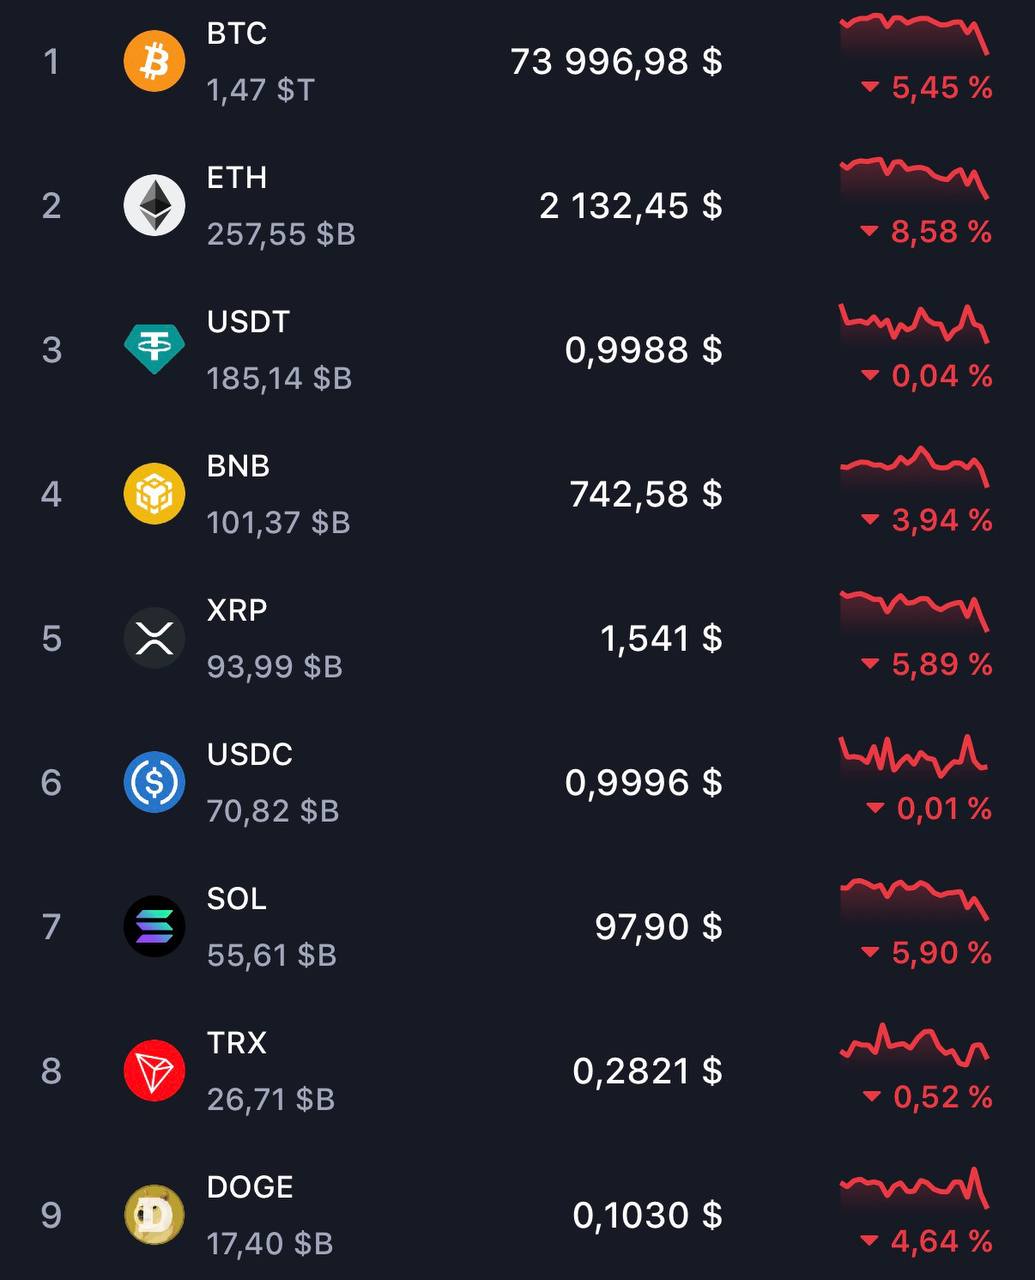This screenshot has width=1035, height=1280.
Task: Click the Tether USDT green icon
Action: (x=154, y=349)
